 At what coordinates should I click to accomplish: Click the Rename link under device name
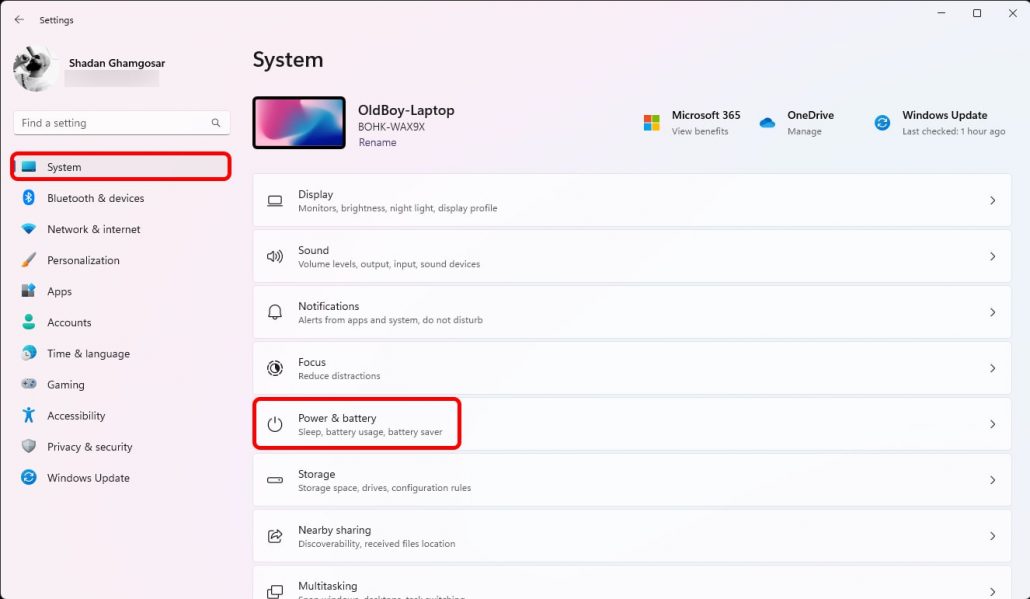[377, 143]
